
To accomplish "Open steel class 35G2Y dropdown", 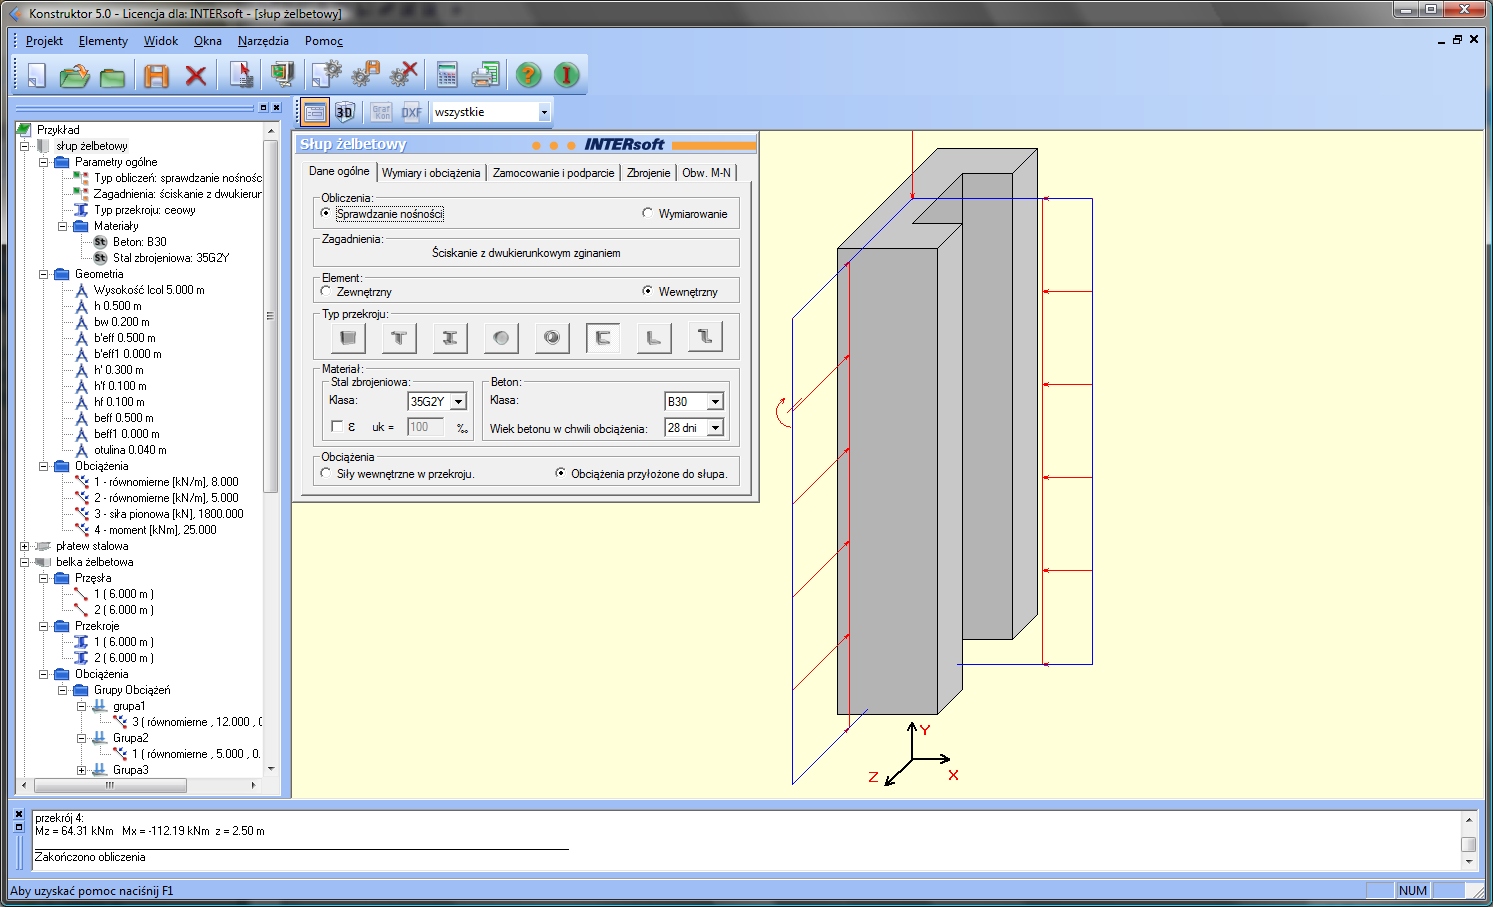I will coord(458,401).
